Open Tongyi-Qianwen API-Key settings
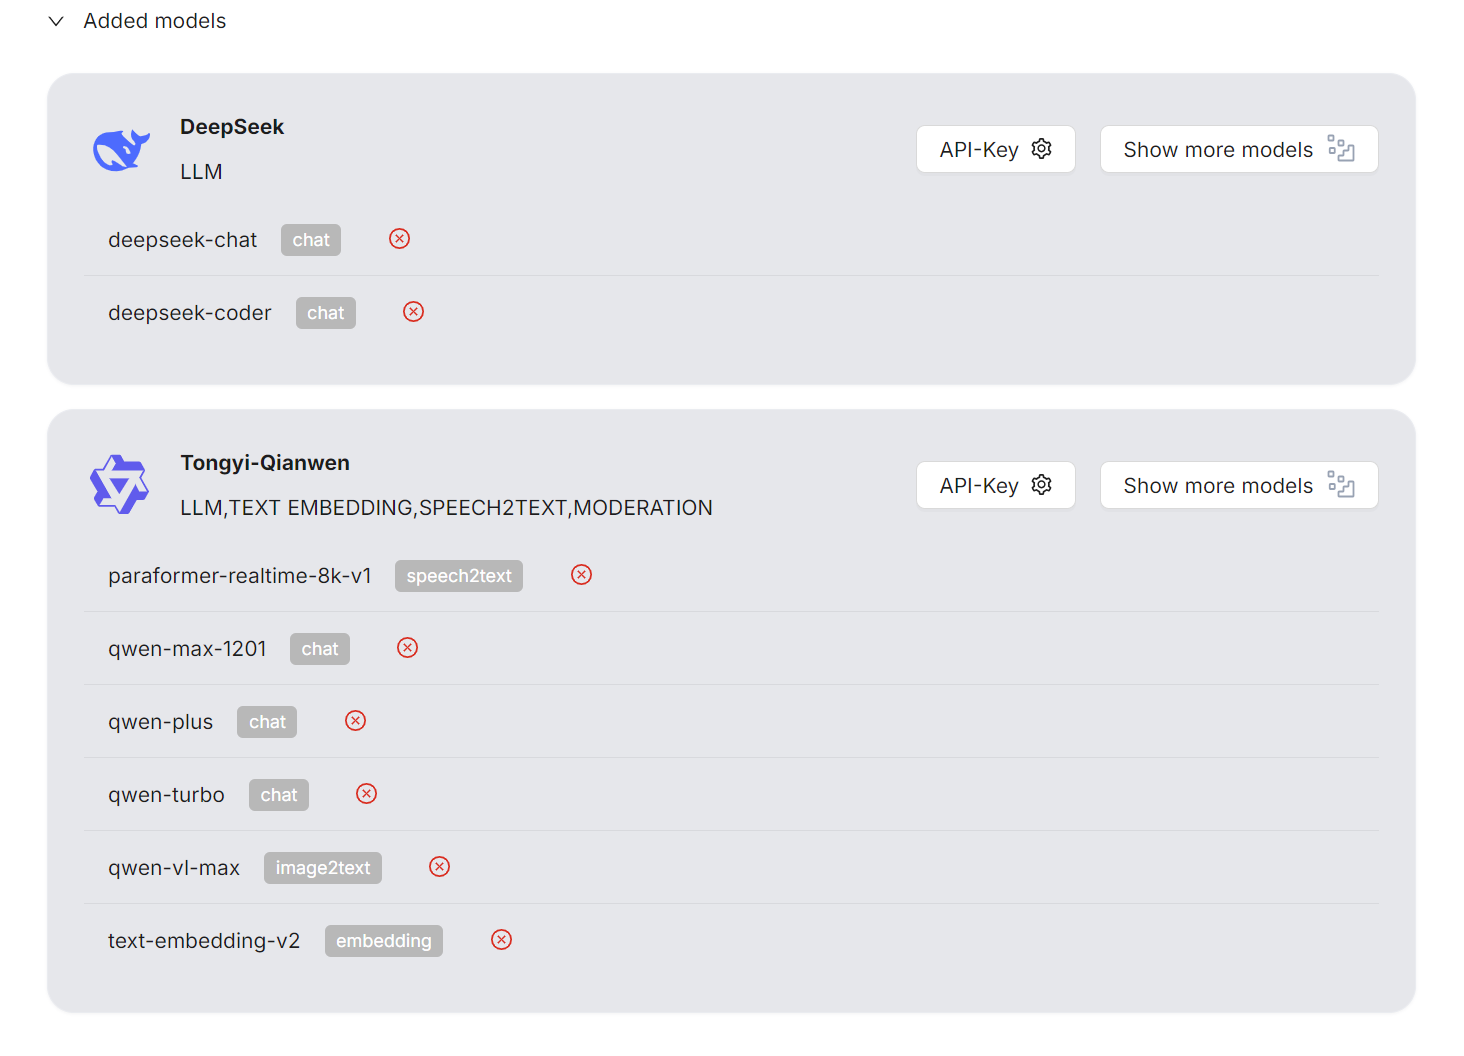Image resolution: width=1464 pixels, height=1056 pixels. [x=996, y=485]
